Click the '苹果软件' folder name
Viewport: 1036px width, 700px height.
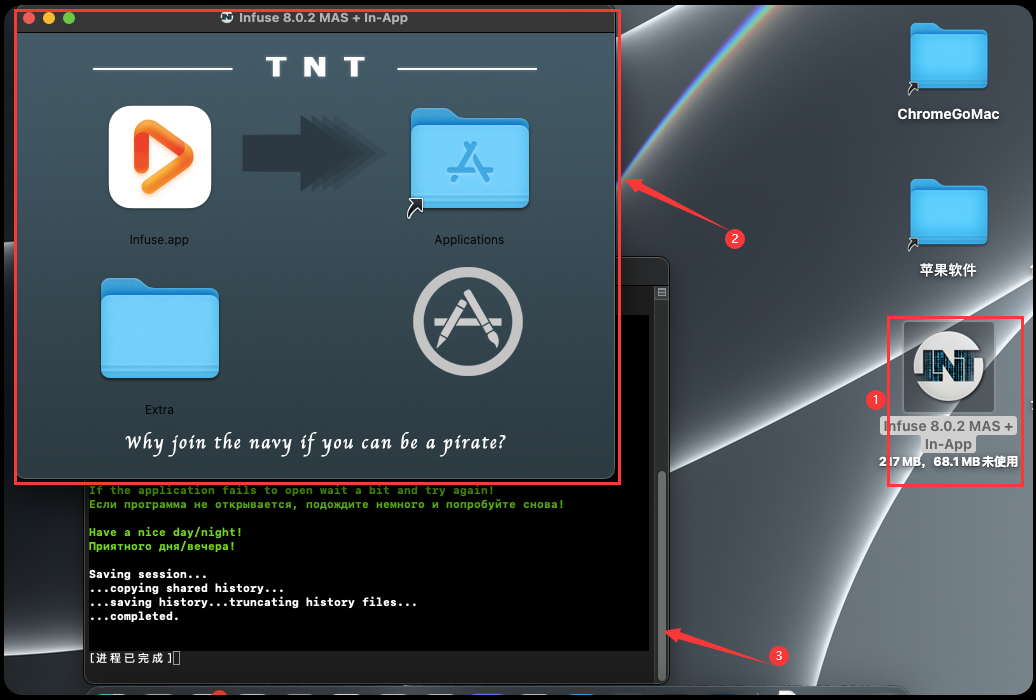[x=948, y=270]
